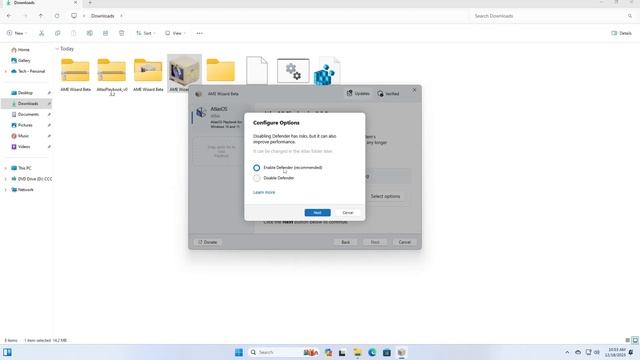The image size is (640, 360).
Task: Open the Learn more link
Action: point(264,192)
